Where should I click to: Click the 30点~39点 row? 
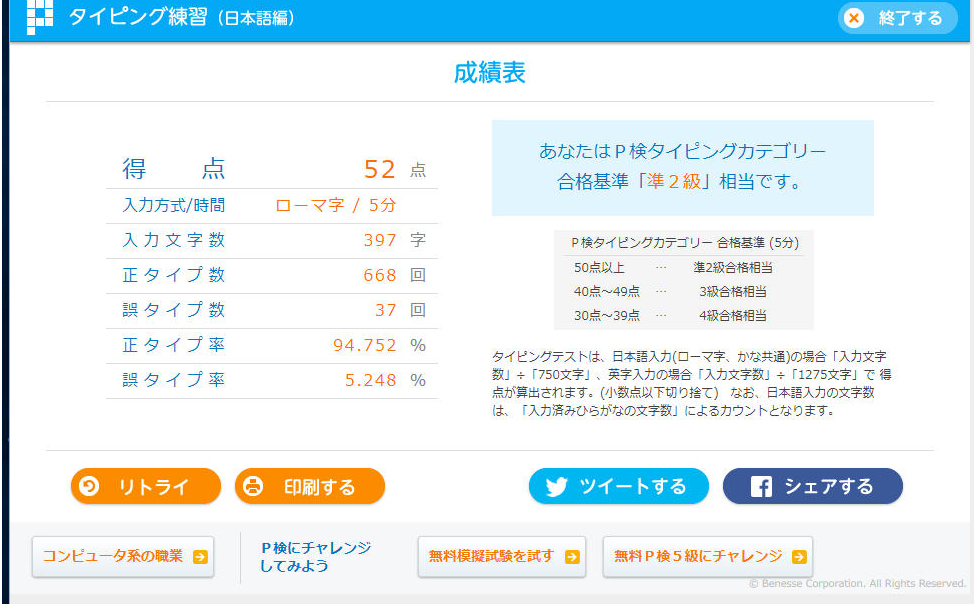pyautogui.click(x=683, y=316)
